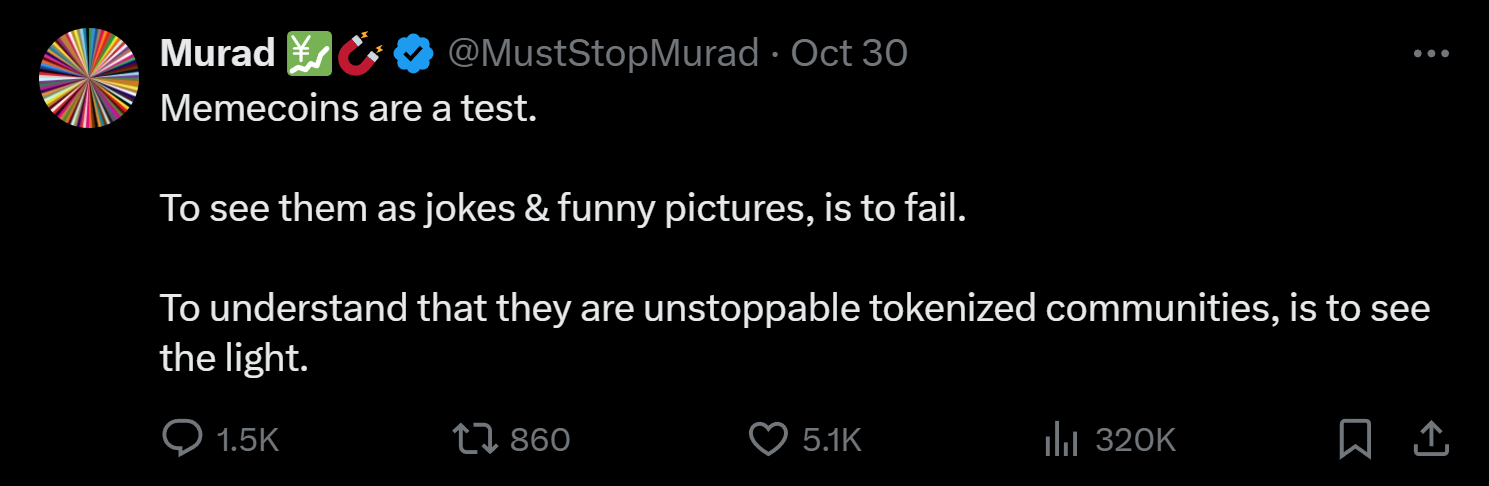This screenshot has height=486, width=1489.
Task: Like the tweet with the heart icon
Action: (x=768, y=438)
